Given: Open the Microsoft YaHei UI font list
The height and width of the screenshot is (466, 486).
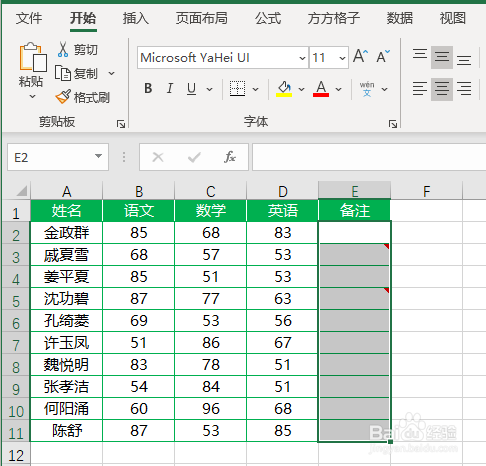Looking at the screenshot, I should pyautogui.click(x=302, y=58).
